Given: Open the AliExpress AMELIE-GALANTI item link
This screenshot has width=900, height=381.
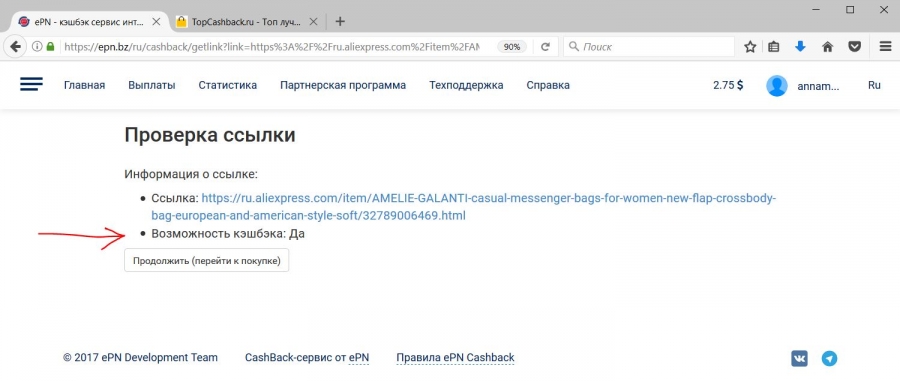Looking at the screenshot, I should tap(463, 207).
